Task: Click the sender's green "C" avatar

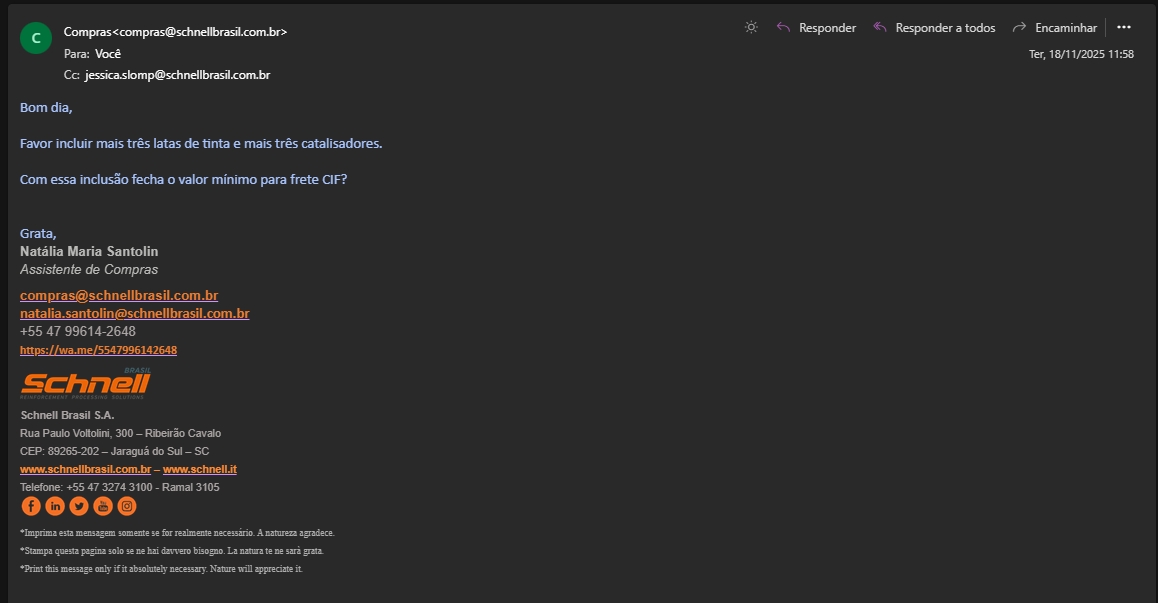Action: (x=36, y=39)
